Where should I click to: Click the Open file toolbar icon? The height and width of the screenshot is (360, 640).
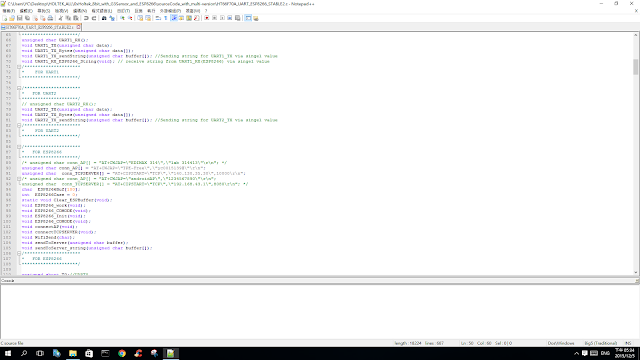coord(12,18)
